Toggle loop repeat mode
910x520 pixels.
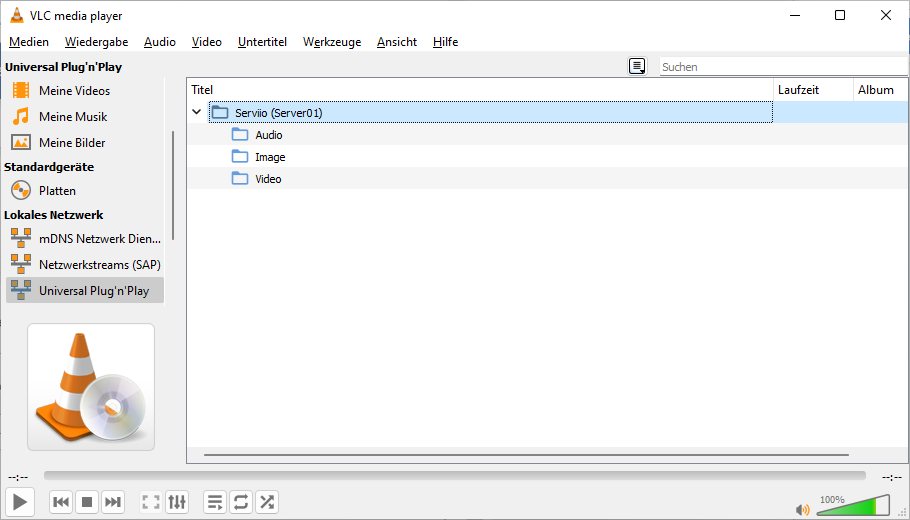241,502
